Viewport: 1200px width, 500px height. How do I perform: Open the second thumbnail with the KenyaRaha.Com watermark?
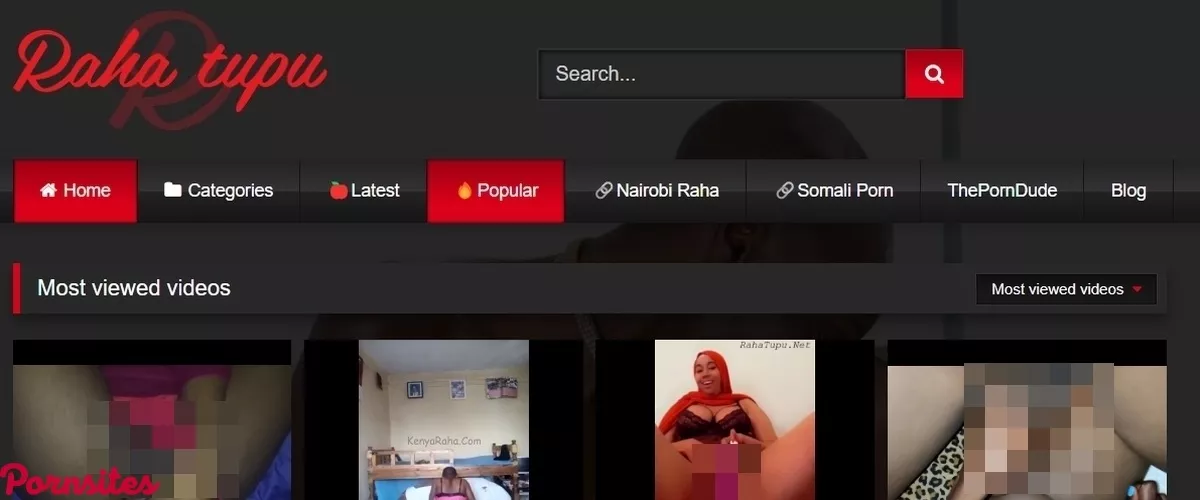point(443,420)
